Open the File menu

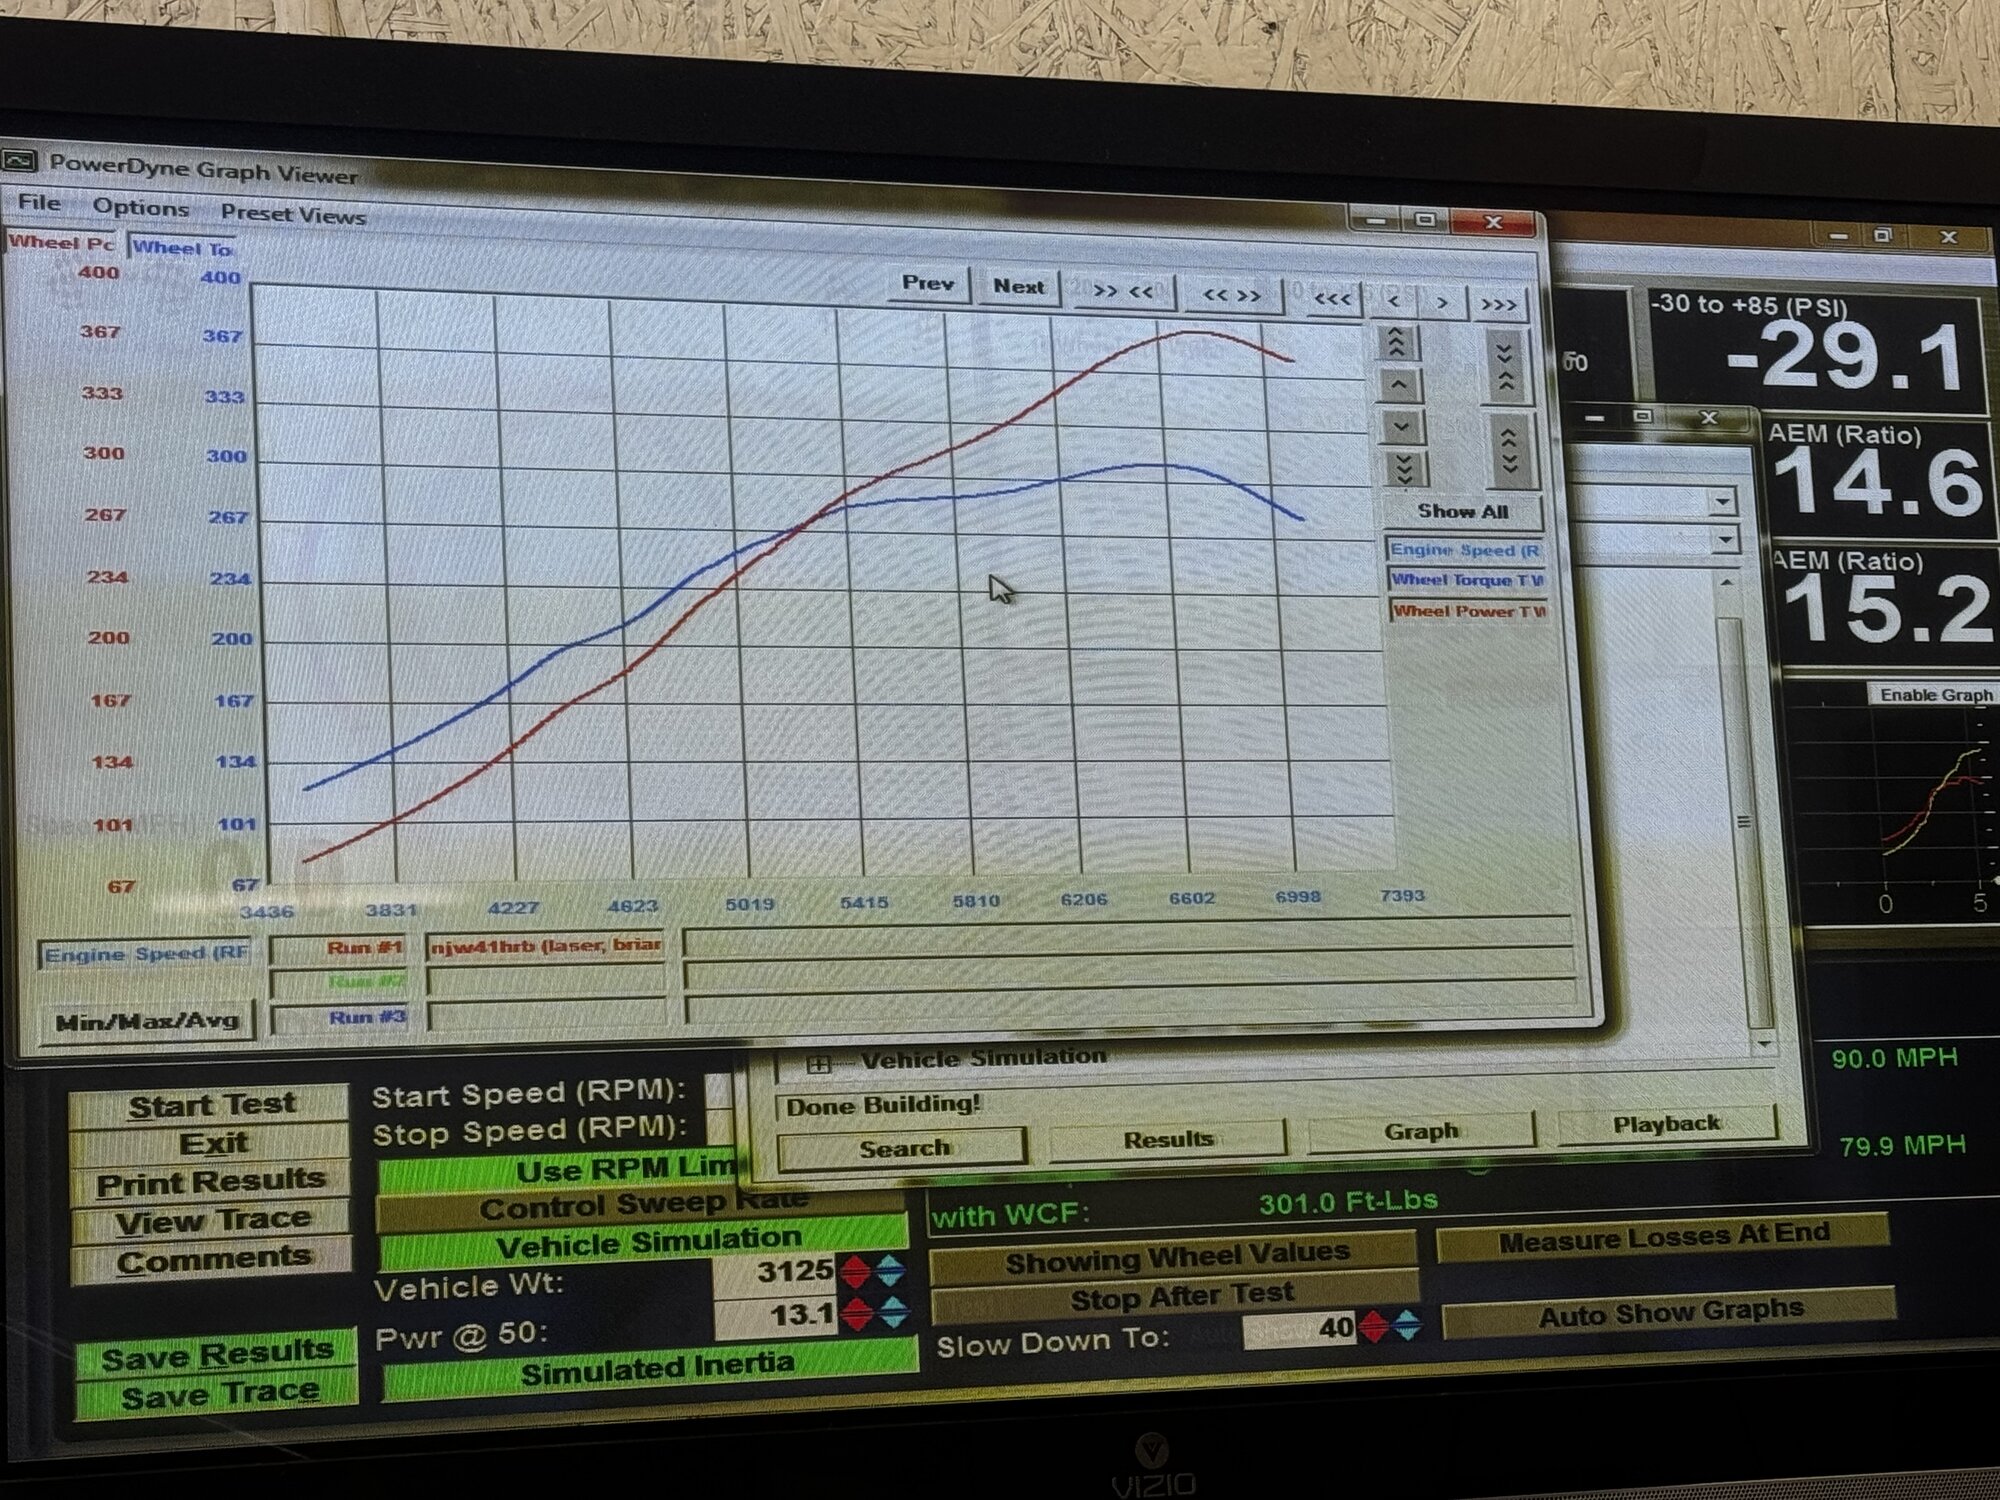(x=39, y=203)
